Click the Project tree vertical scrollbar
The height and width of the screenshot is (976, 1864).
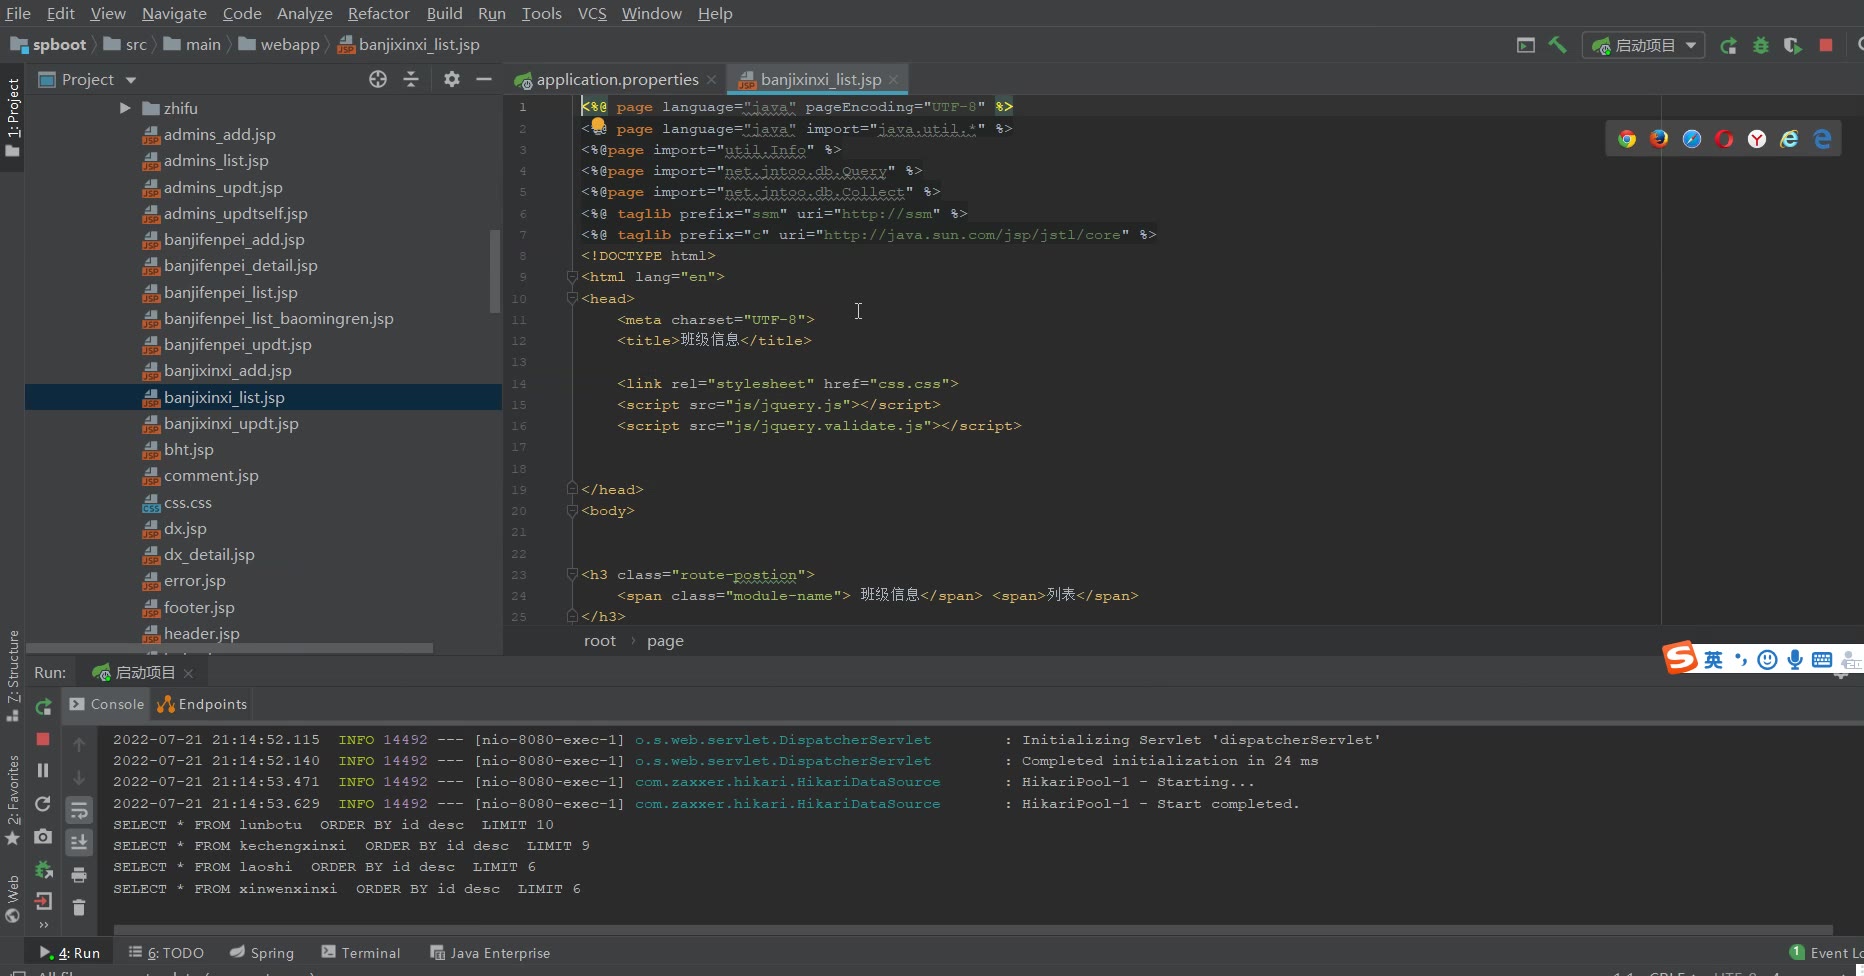click(x=494, y=272)
